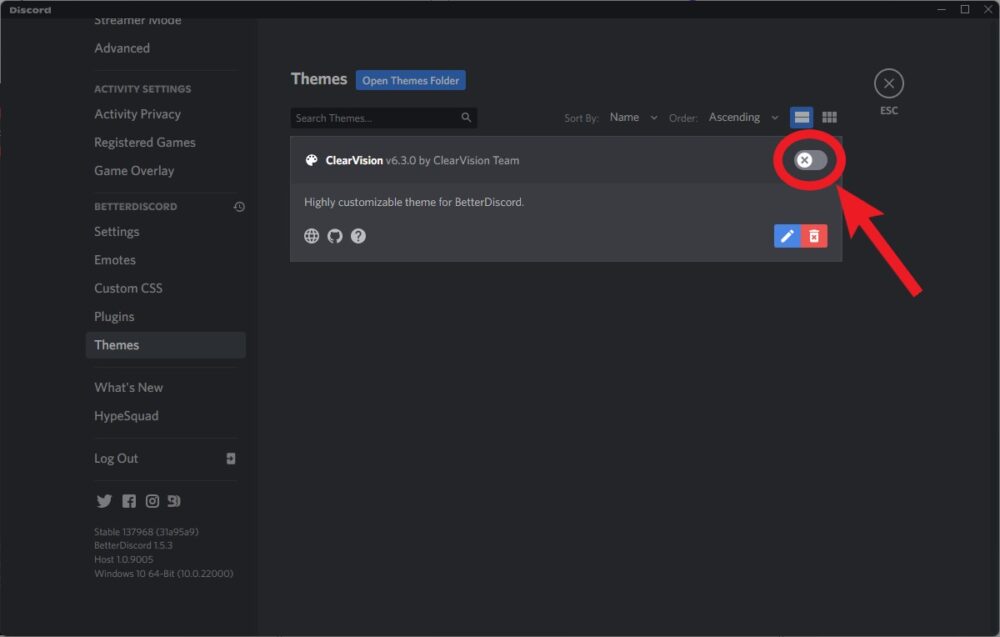Open the ClearVision website via globe icon

click(312, 236)
